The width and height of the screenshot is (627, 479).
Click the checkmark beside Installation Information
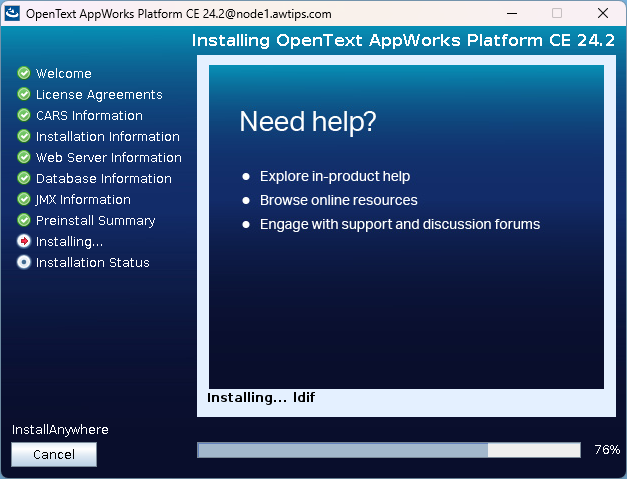click(24, 136)
